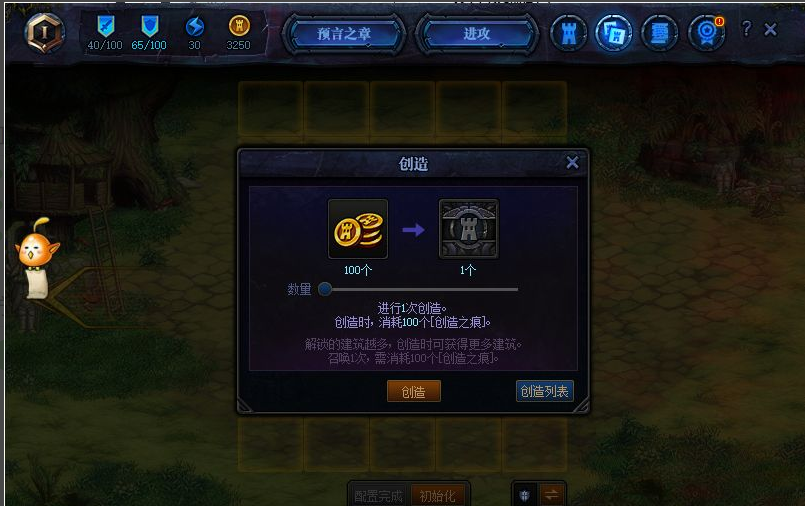Open the scroll list round icon
This screenshot has height=506, width=805.
click(660, 33)
